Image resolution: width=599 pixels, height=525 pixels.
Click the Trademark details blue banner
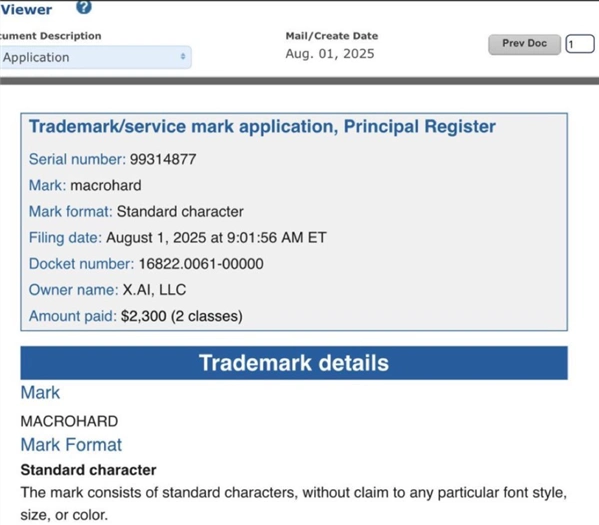[x=294, y=363]
